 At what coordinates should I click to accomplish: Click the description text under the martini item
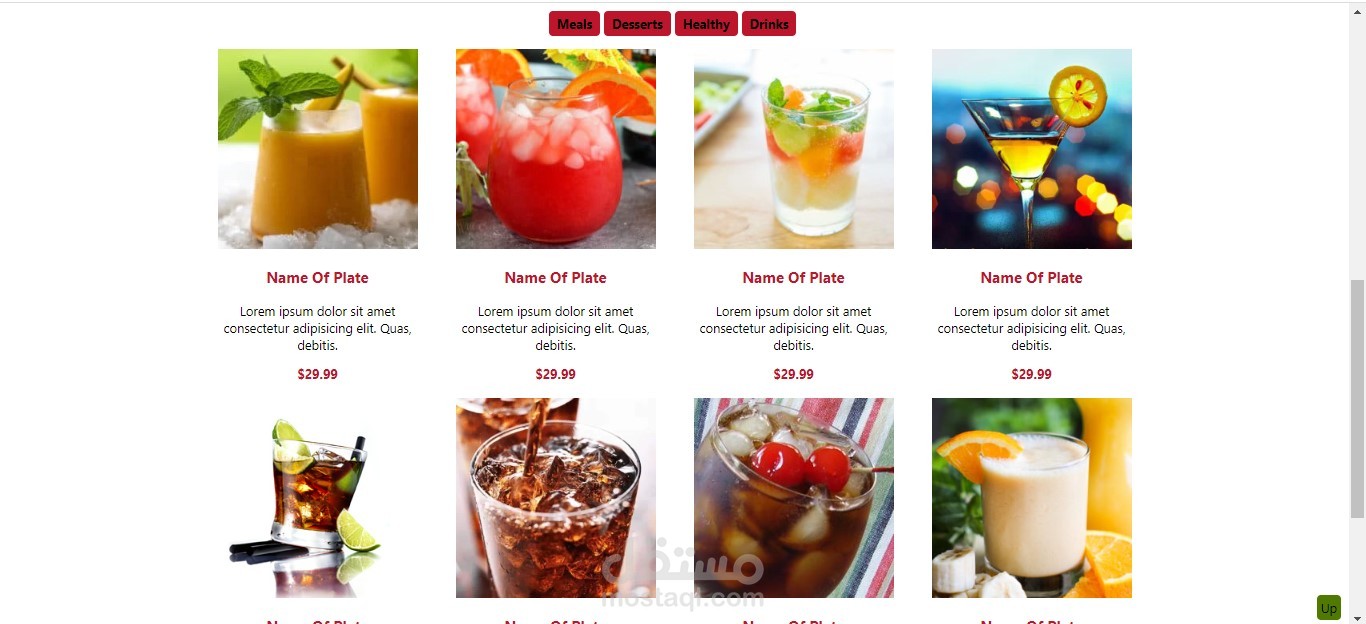tap(1032, 328)
